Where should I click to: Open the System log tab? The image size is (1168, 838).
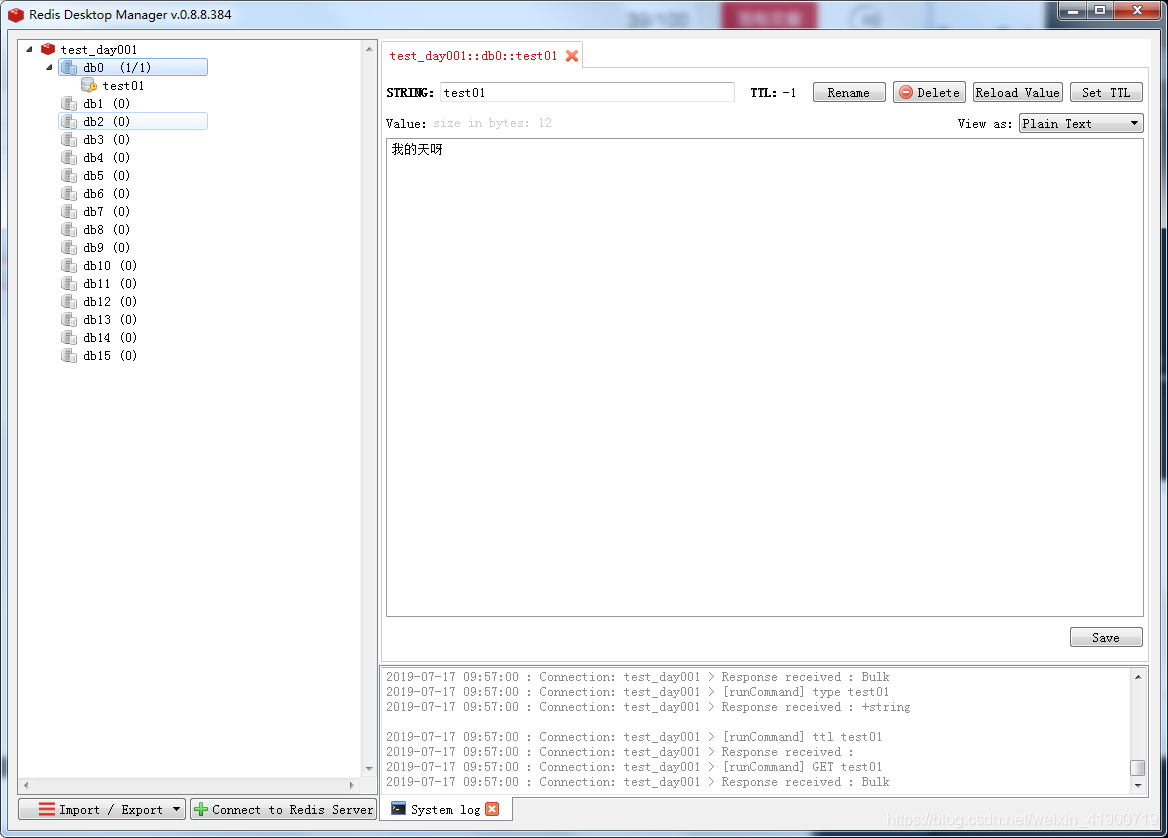point(445,810)
